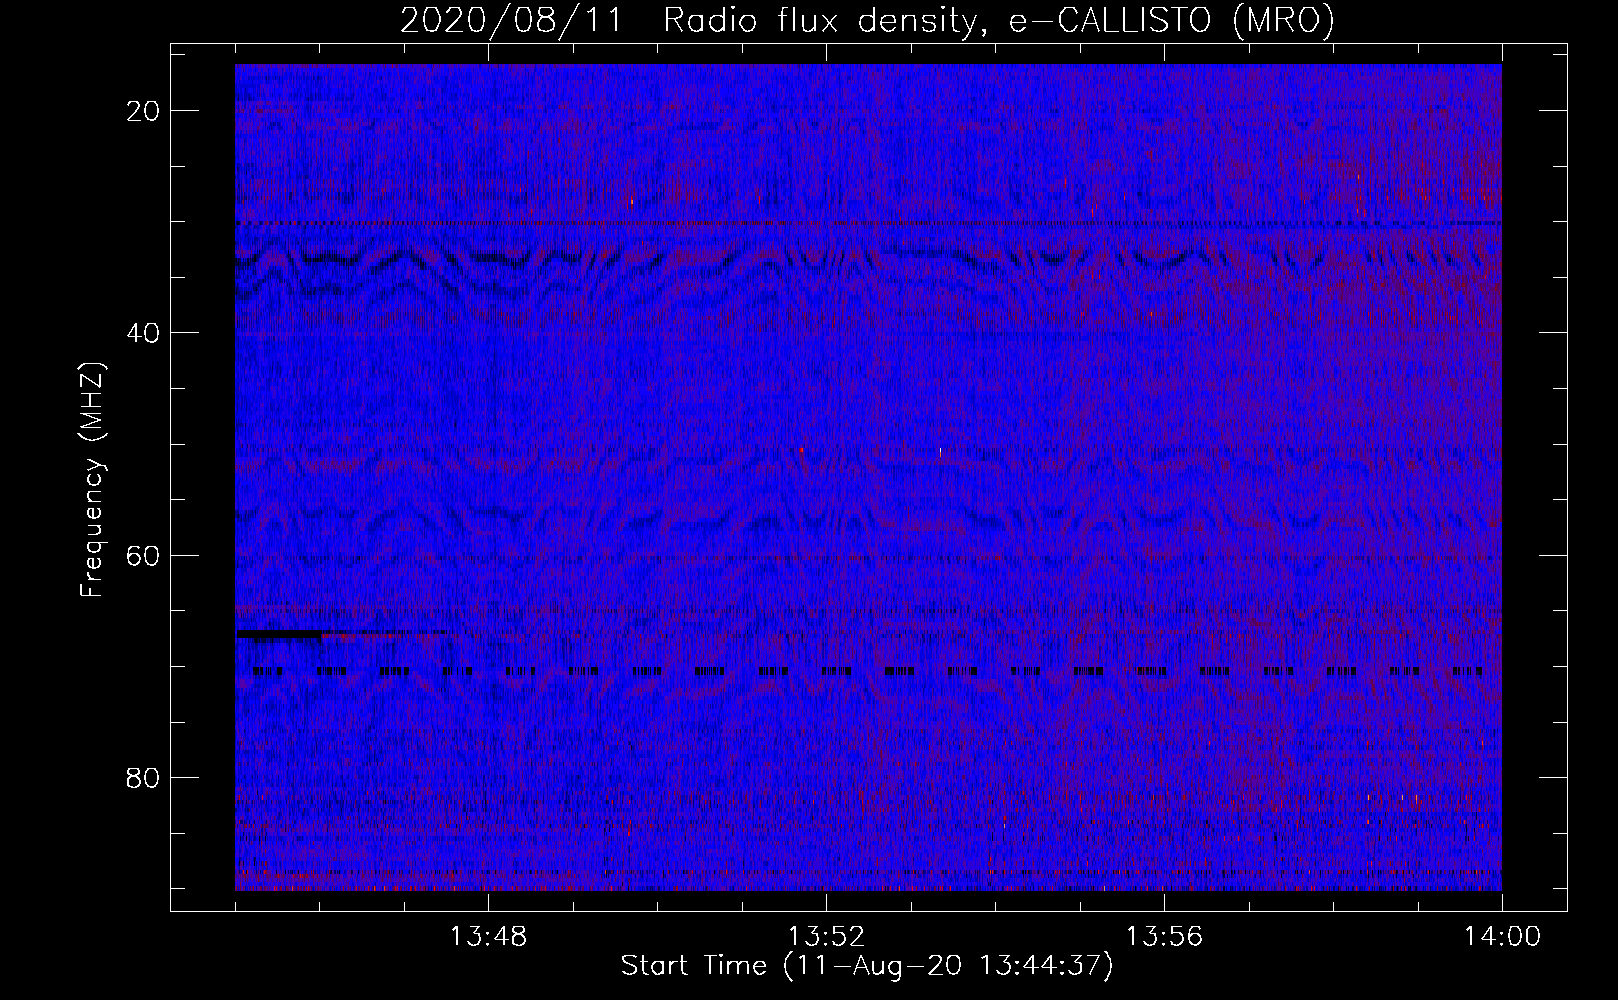Screen dimensions: 1618x1000
Task: Click the 13:48 time tick label
Action: click(x=488, y=937)
